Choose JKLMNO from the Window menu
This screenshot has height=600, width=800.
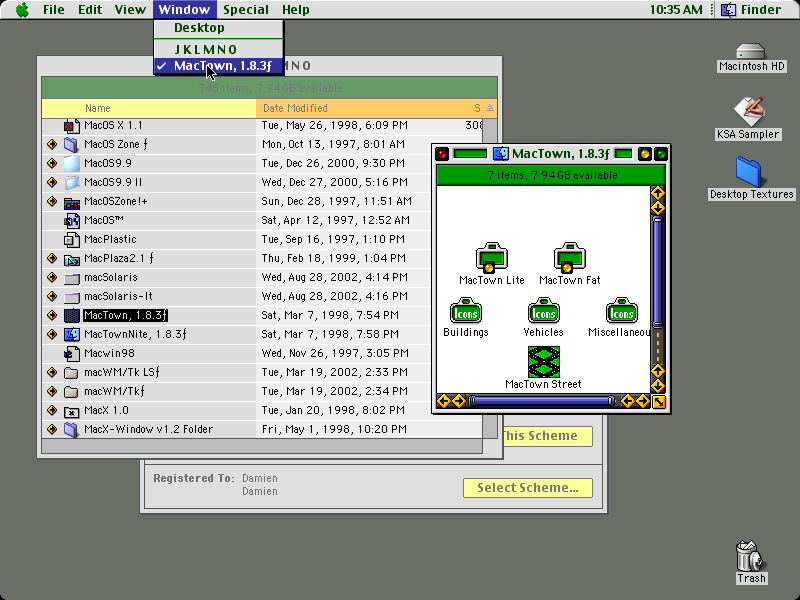218,49
